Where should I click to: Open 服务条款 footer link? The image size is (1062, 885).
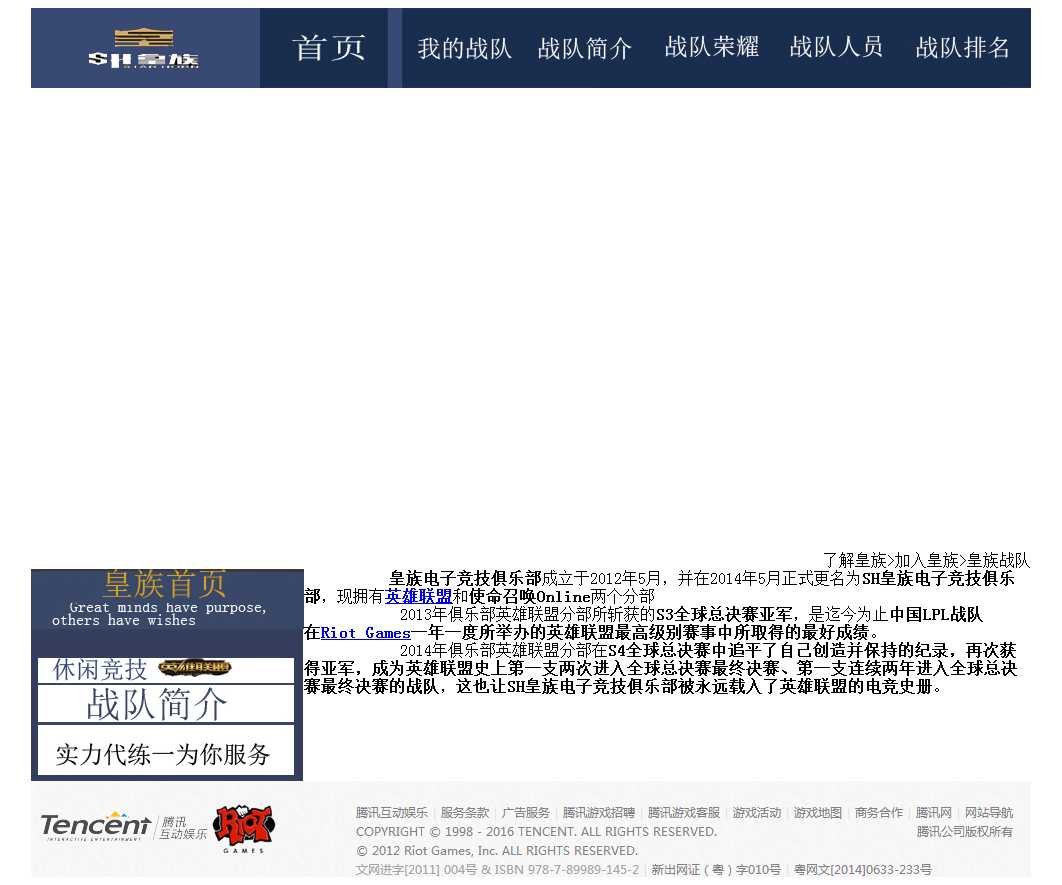(x=465, y=813)
